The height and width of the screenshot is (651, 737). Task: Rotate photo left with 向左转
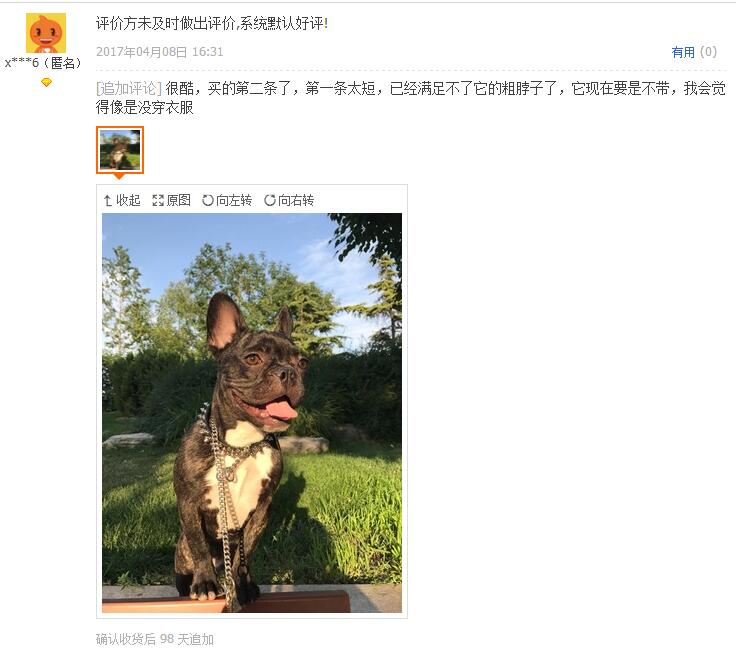pyautogui.click(x=227, y=201)
